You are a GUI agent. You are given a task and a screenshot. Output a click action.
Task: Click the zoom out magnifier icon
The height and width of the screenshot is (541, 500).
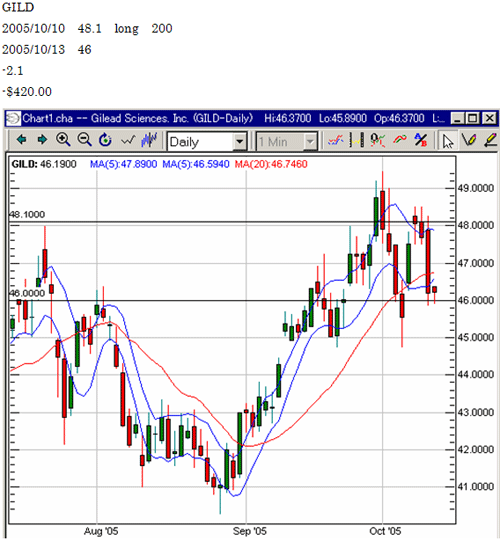pos(84,140)
